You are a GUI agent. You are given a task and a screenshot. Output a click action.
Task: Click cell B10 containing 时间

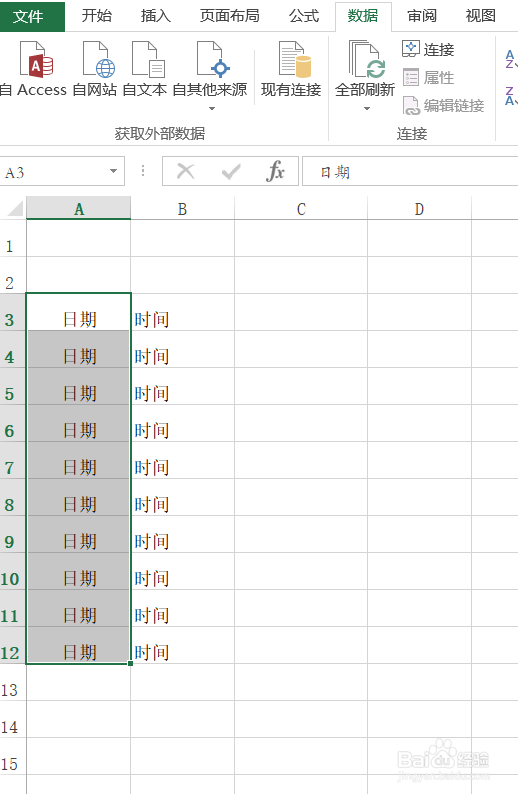(x=182, y=571)
